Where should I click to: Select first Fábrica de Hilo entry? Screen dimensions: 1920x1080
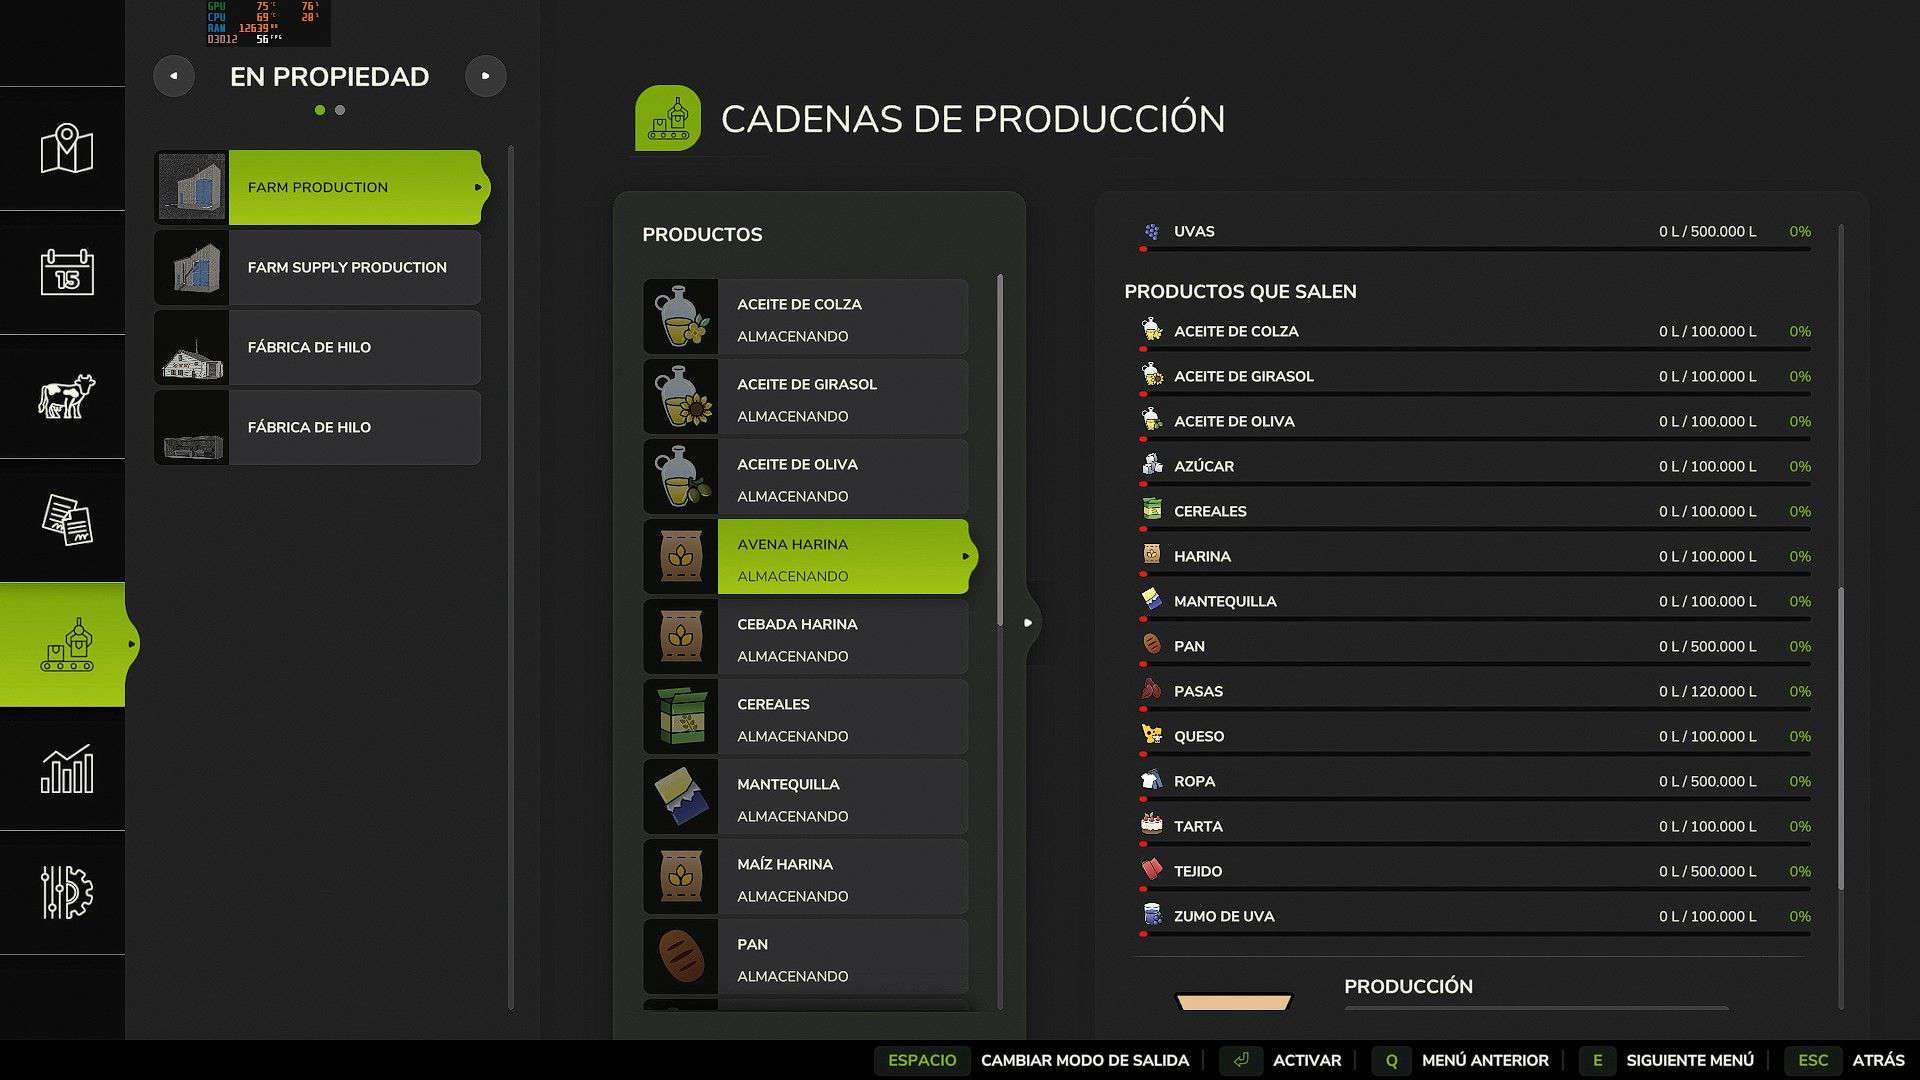point(318,348)
